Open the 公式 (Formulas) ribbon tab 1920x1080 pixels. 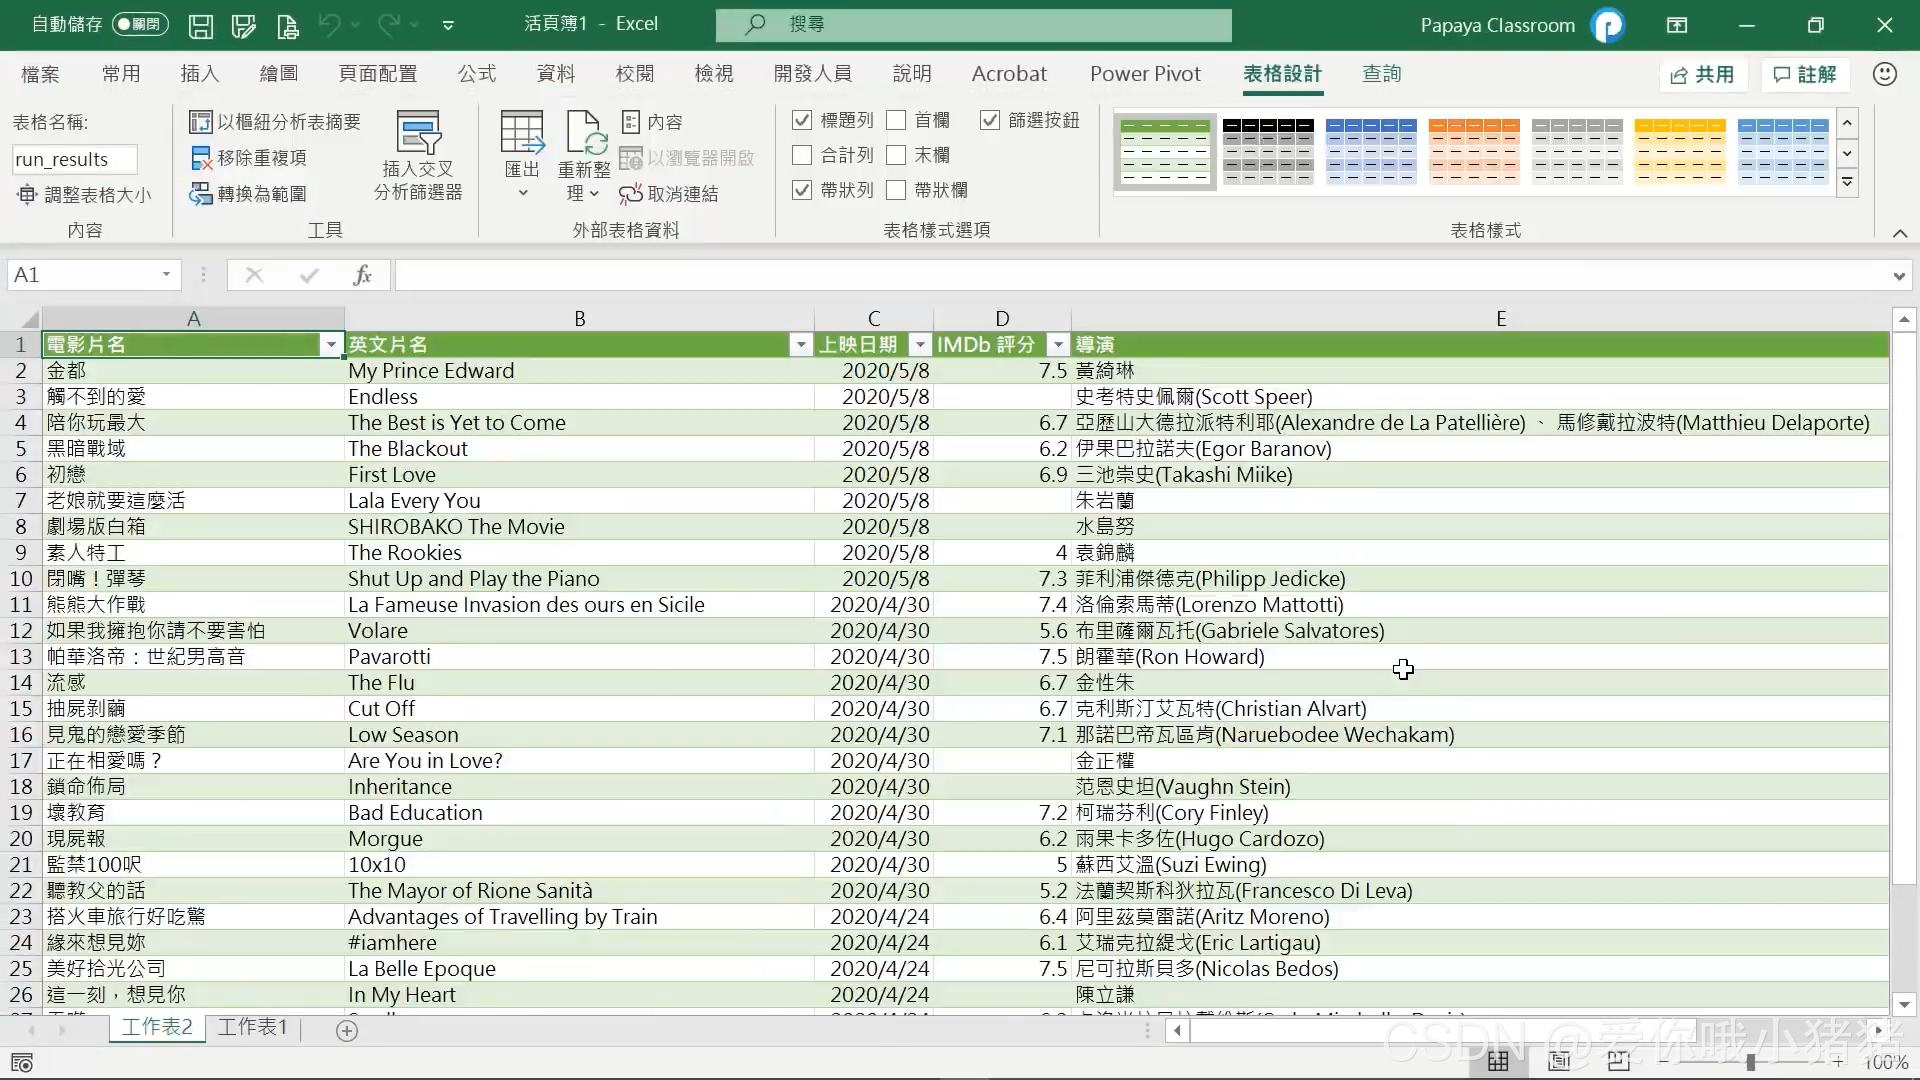(477, 74)
